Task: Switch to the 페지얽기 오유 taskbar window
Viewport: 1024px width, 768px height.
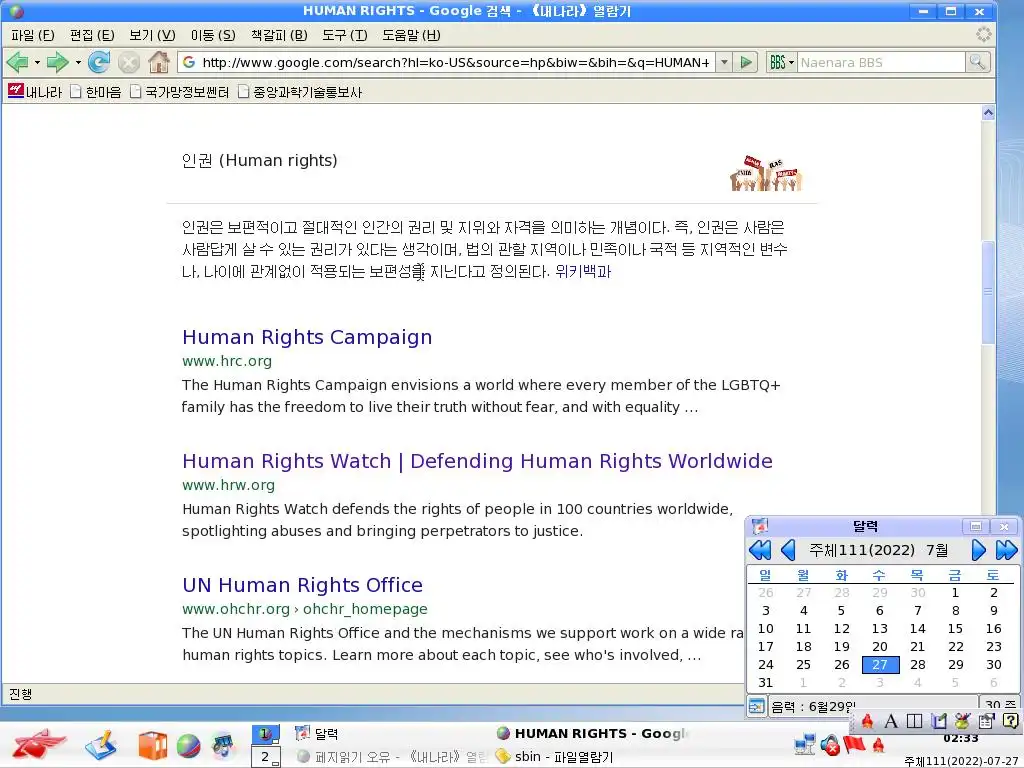Action: coord(392,757)
